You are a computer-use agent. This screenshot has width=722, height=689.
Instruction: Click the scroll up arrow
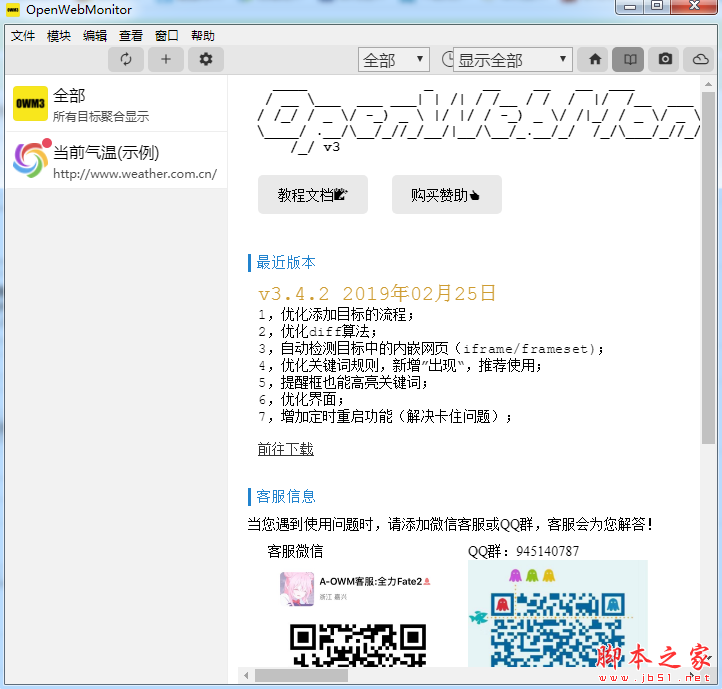708,84
